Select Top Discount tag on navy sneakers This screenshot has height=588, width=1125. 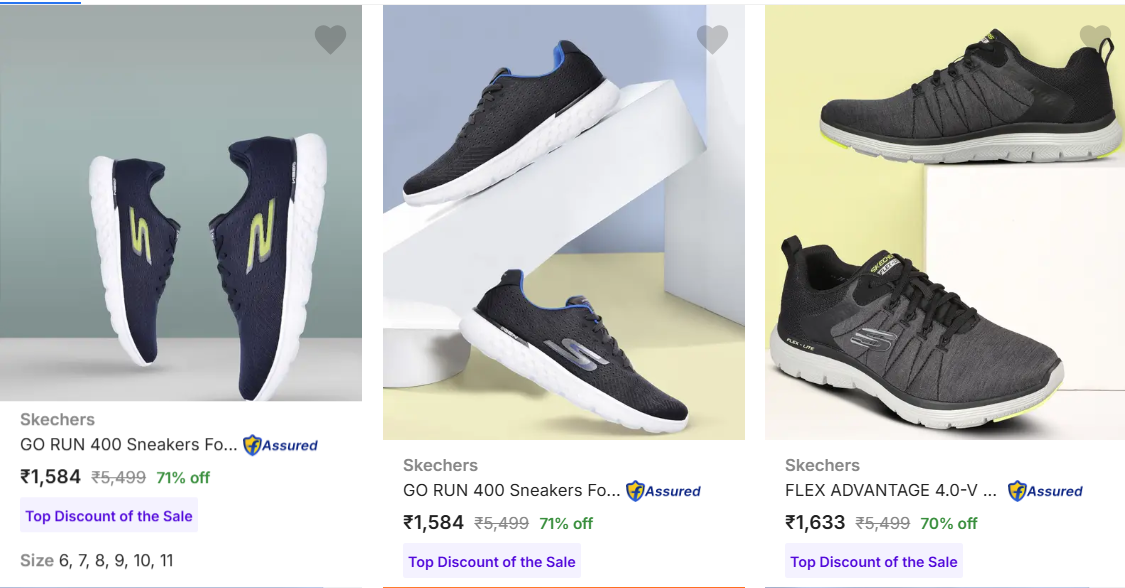pyautogui.click(x=107, y=516)
